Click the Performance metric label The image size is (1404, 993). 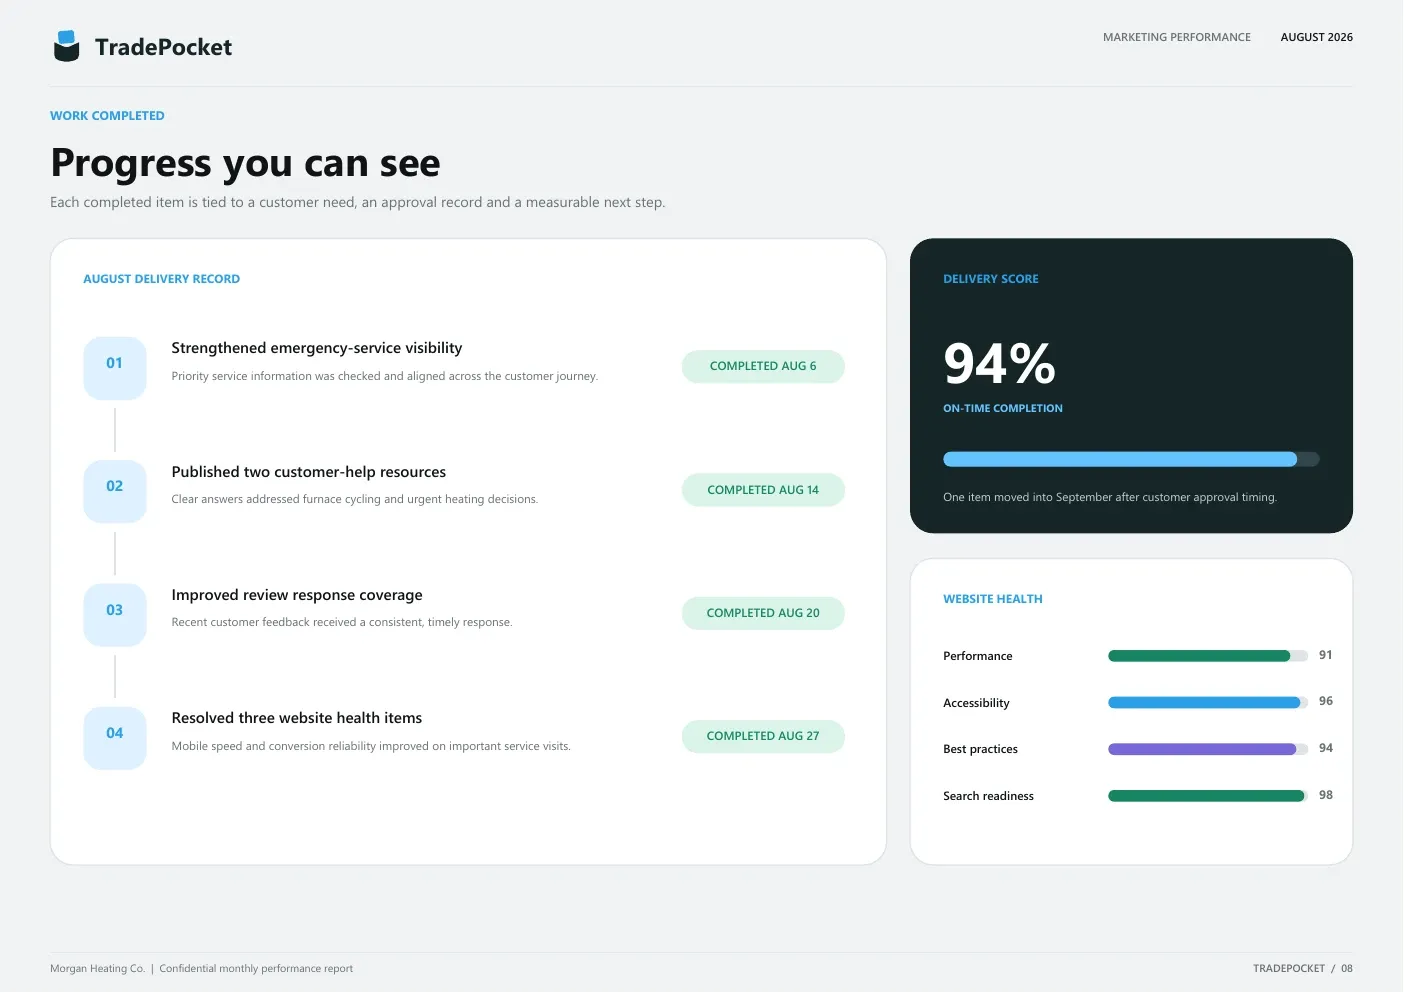click(x=978, y=656)
